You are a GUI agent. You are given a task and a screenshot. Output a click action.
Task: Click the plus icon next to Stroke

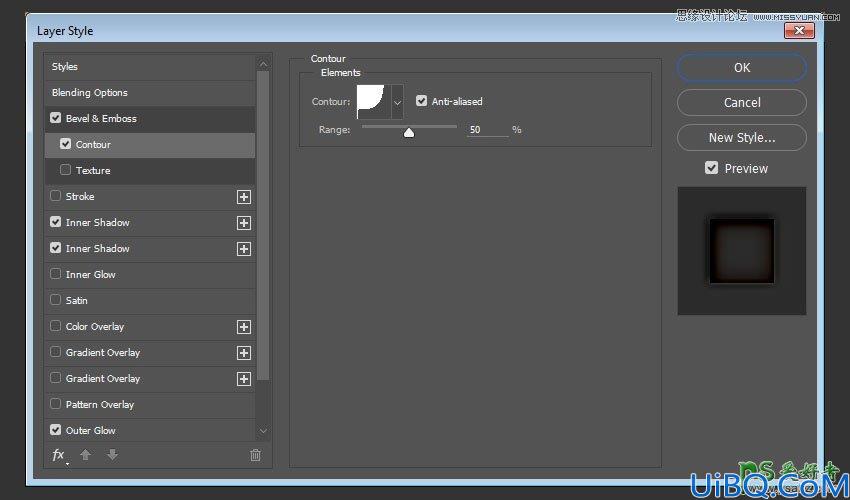[x=244, y=197]
